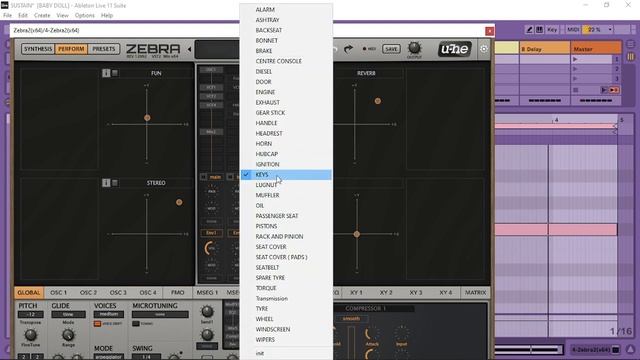Open the Mode arpeggiator dropdown

tap(109, 357)
